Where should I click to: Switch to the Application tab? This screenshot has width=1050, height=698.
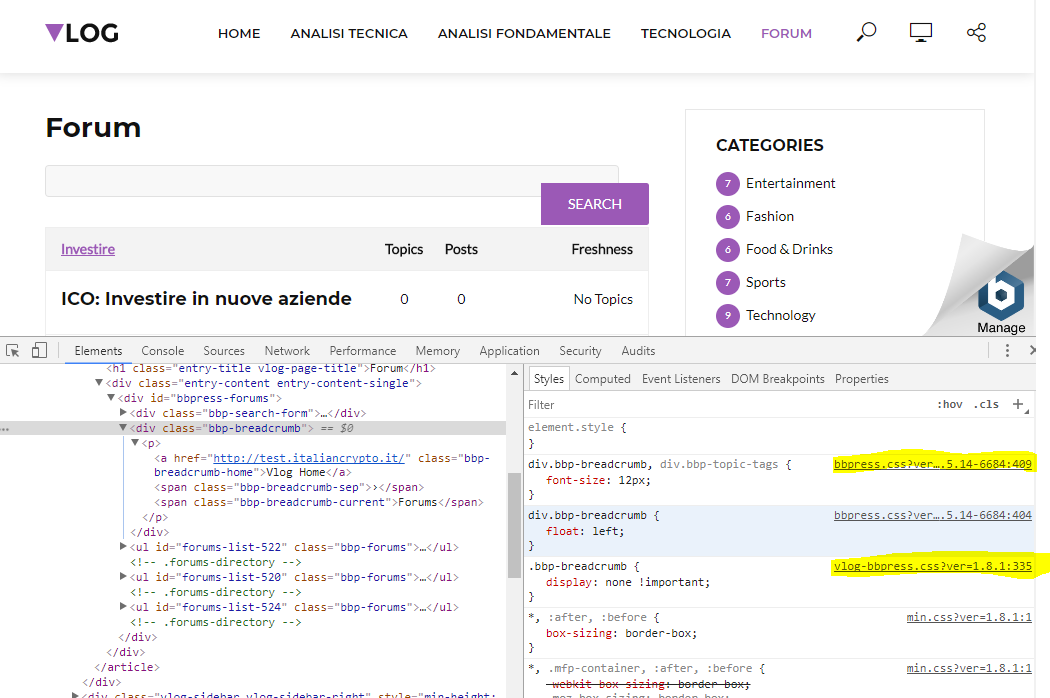[509, 350]
